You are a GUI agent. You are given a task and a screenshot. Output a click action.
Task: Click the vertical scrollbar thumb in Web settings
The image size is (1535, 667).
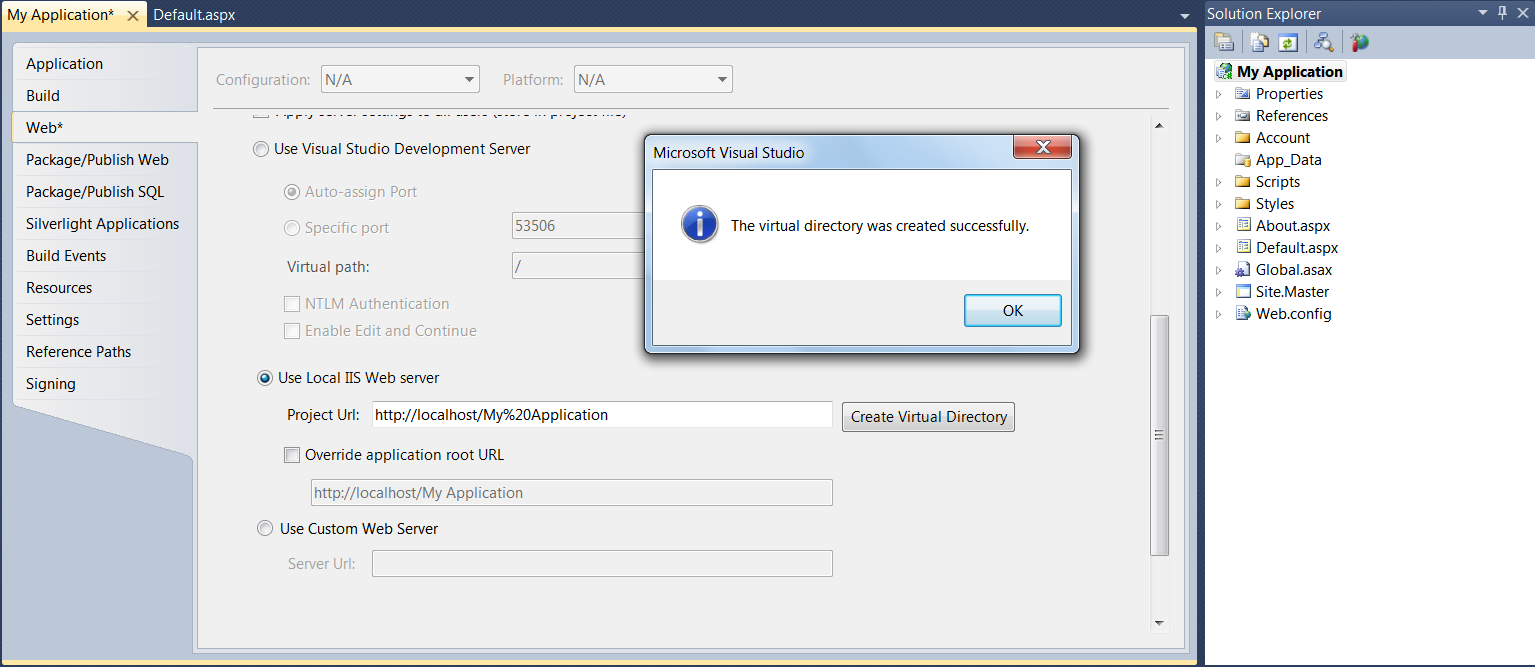tap(1160, 435)
